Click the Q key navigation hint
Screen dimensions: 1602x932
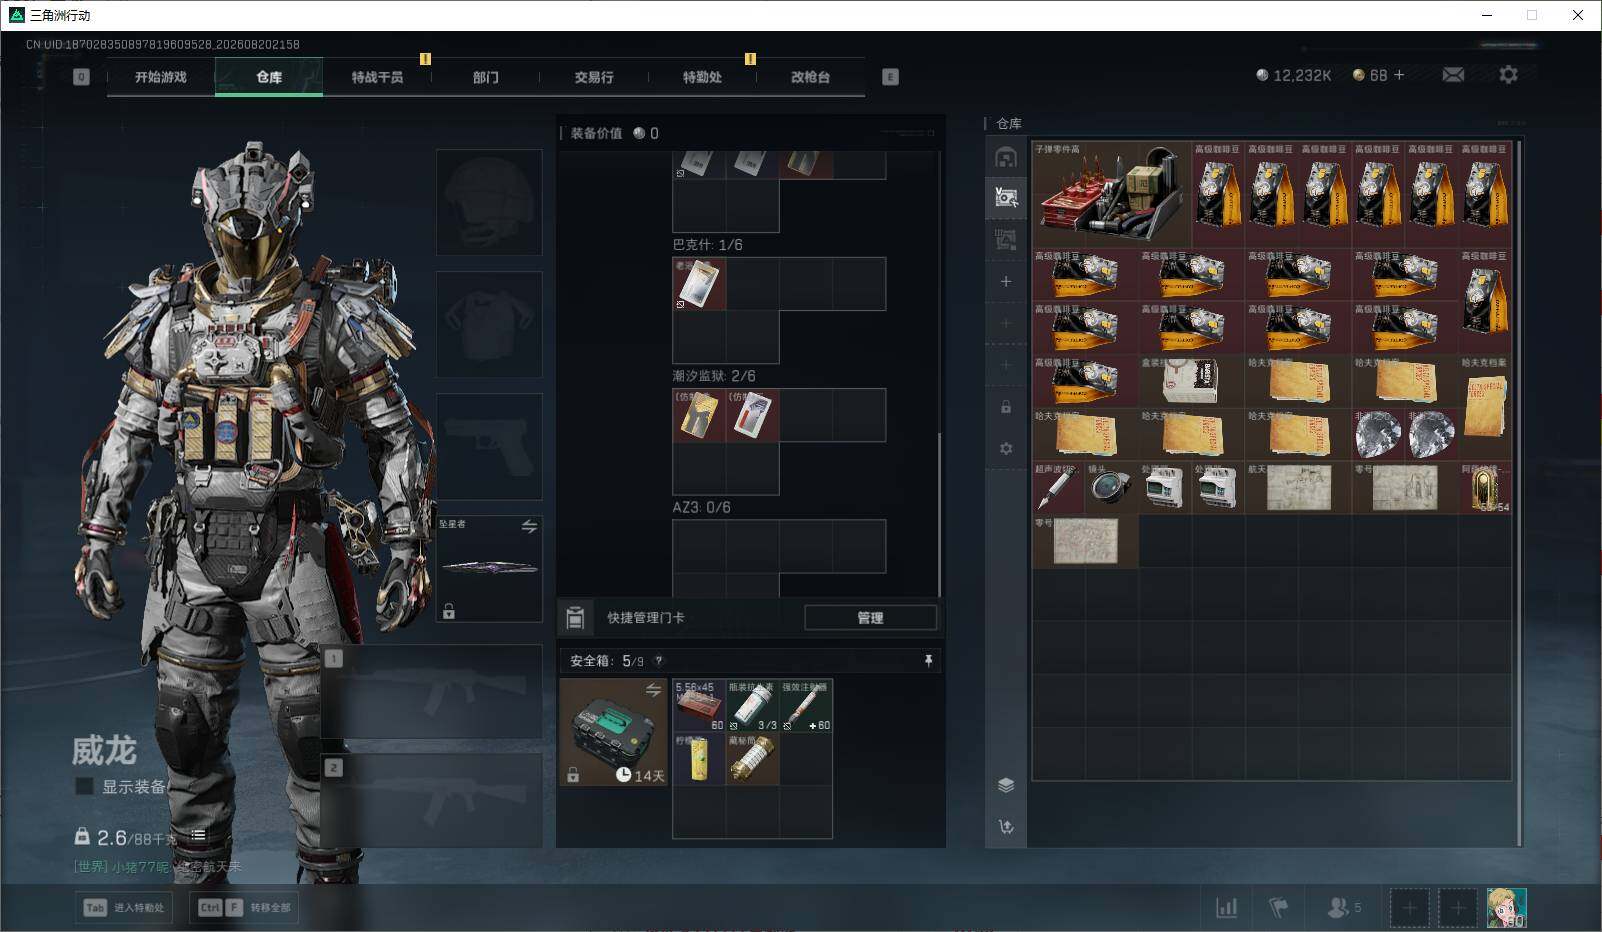point(81,77)
